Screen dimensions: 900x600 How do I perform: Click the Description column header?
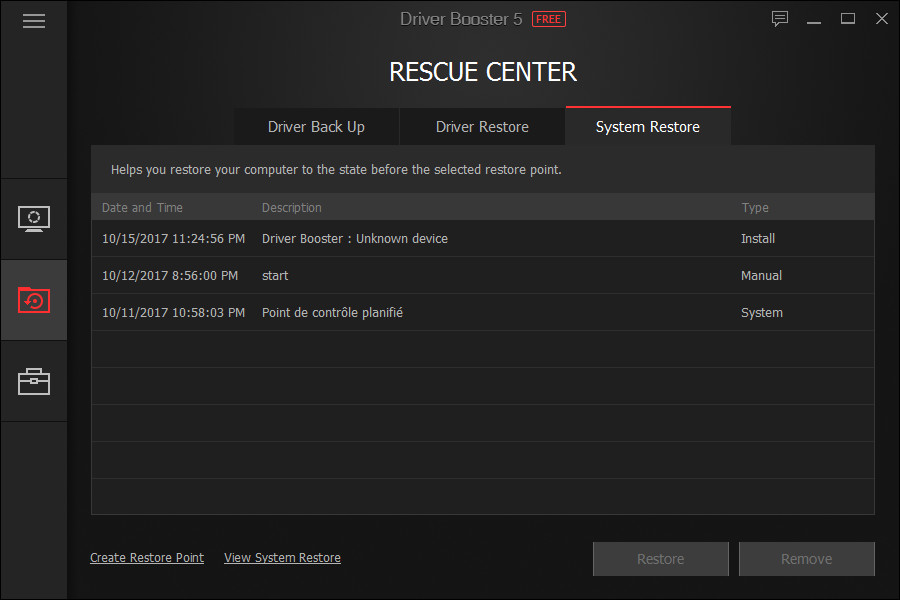coord(291,207)
